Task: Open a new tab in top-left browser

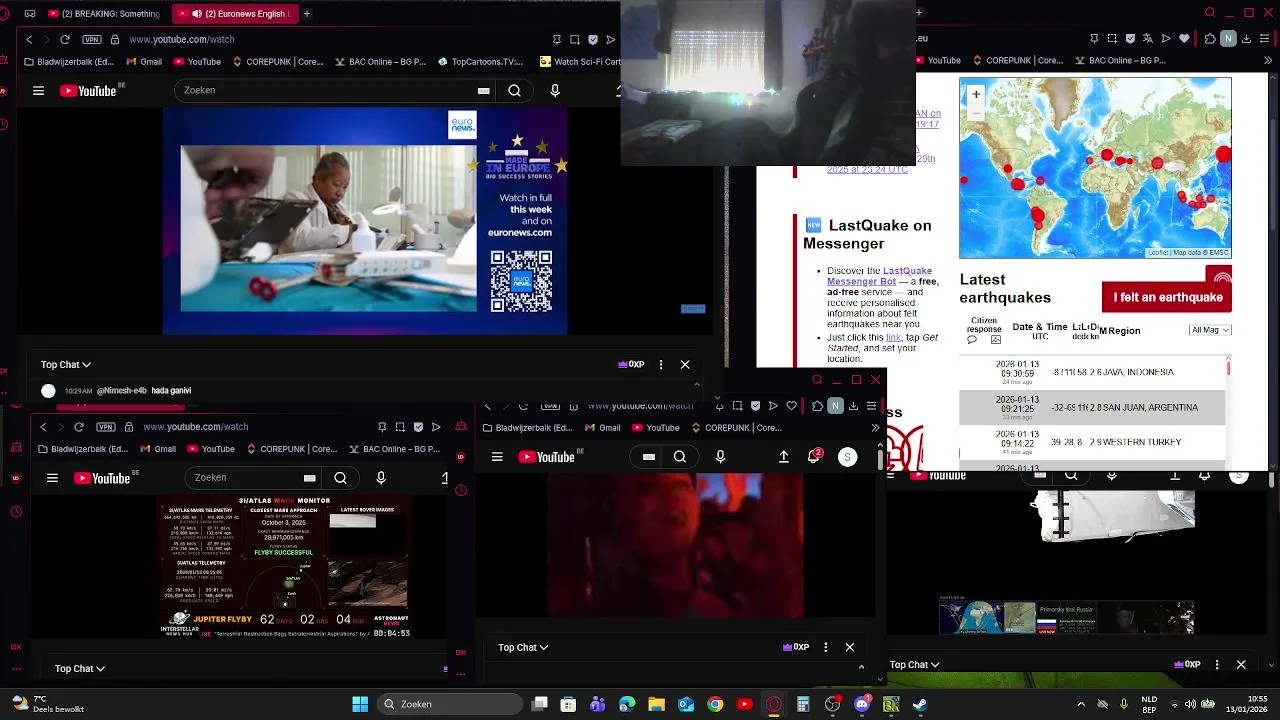Action: coord(307,14)
